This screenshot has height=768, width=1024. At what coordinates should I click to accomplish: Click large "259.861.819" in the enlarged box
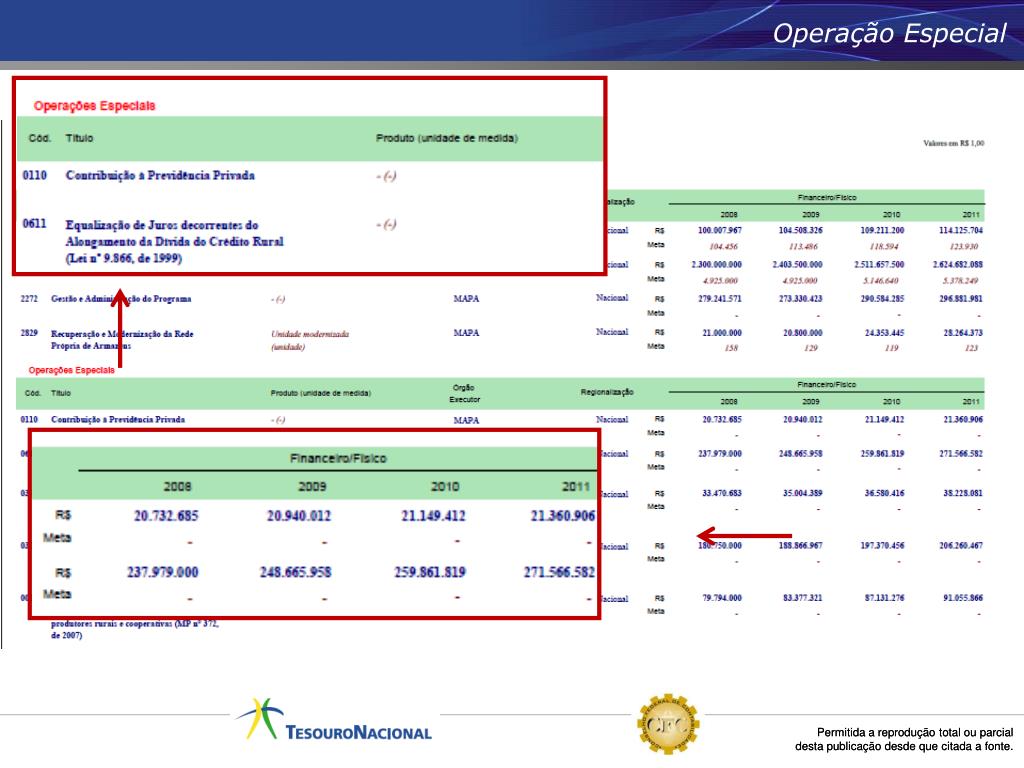pyautogui.click(x=430, y=572)
